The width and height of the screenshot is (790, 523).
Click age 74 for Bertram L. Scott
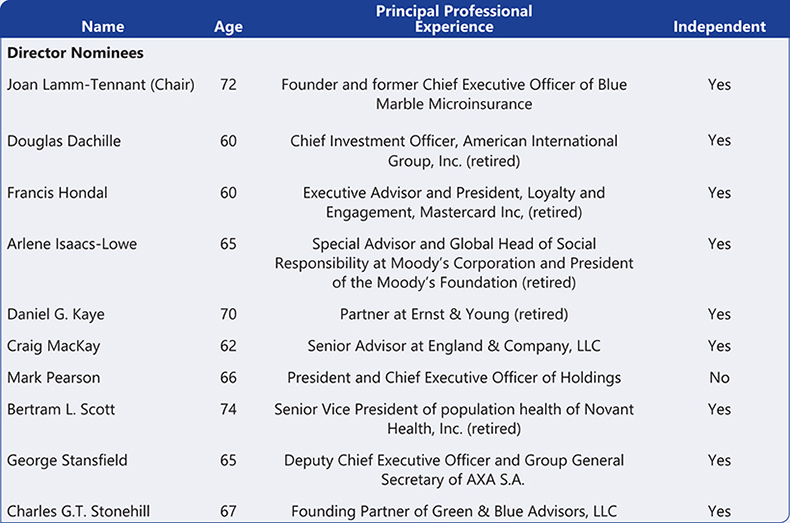228,409
